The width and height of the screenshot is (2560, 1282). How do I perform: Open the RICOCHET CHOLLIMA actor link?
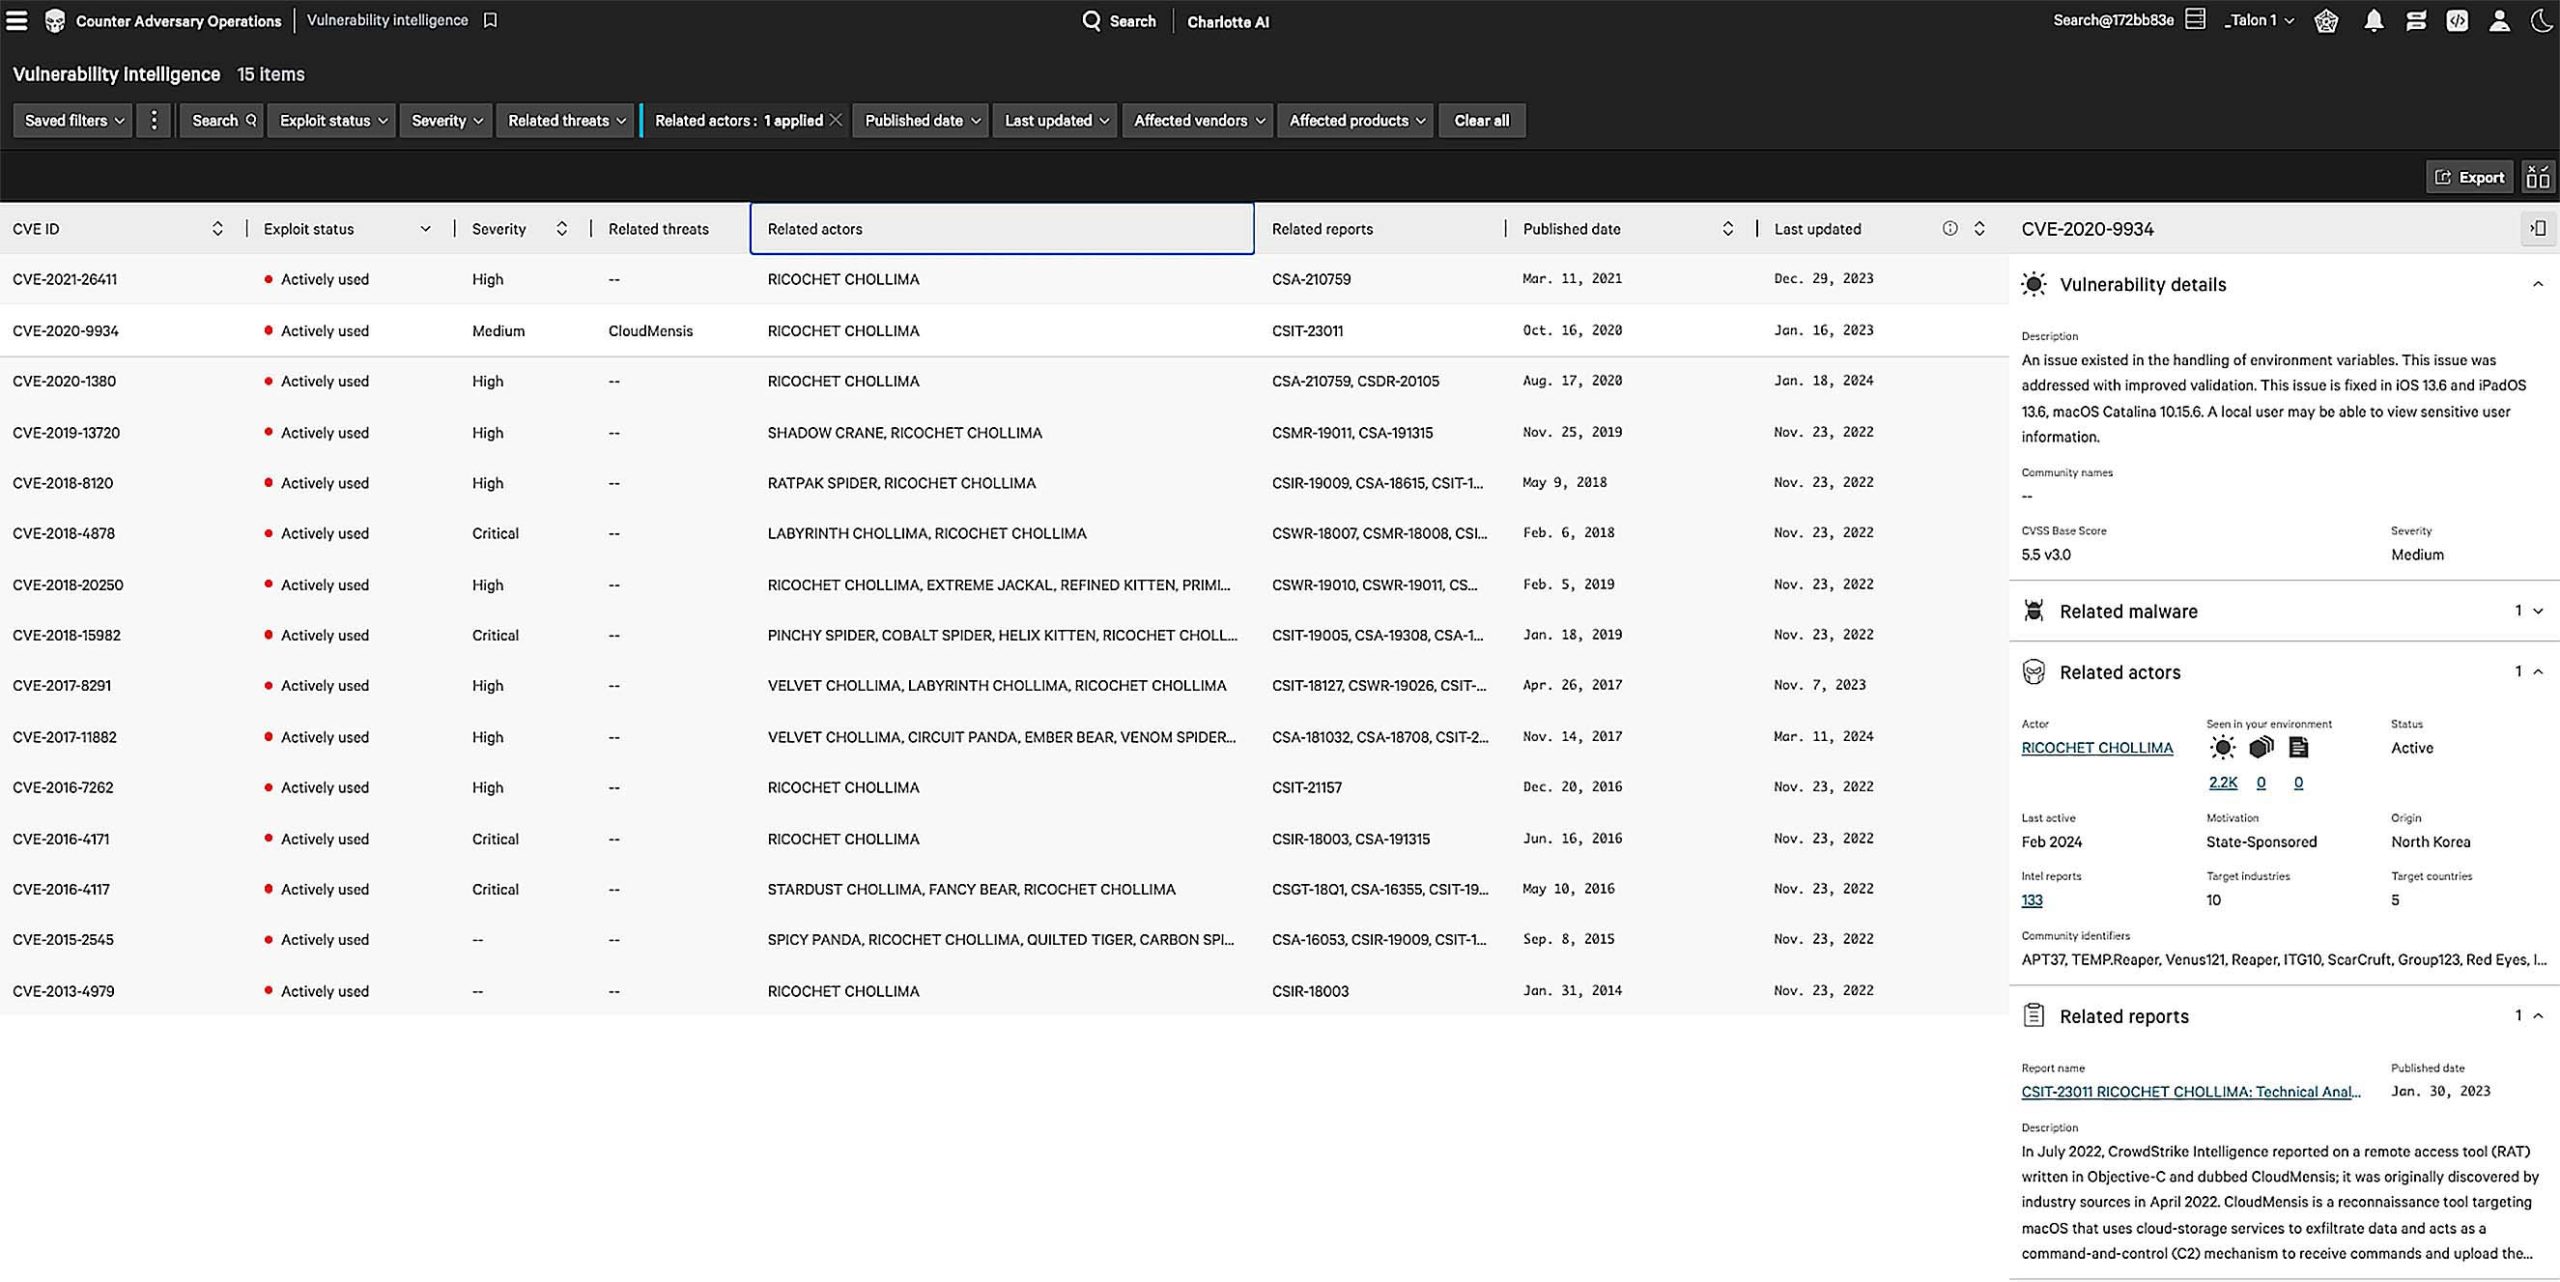[2096, 748]
